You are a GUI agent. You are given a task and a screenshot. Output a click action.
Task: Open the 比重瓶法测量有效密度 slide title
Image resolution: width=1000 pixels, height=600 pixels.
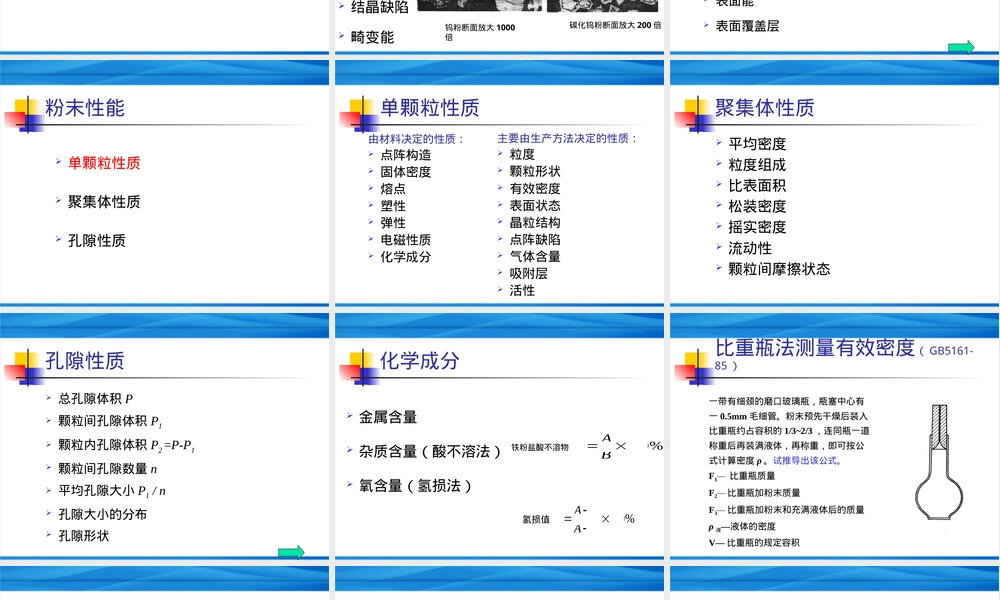(x=843, y=355)
